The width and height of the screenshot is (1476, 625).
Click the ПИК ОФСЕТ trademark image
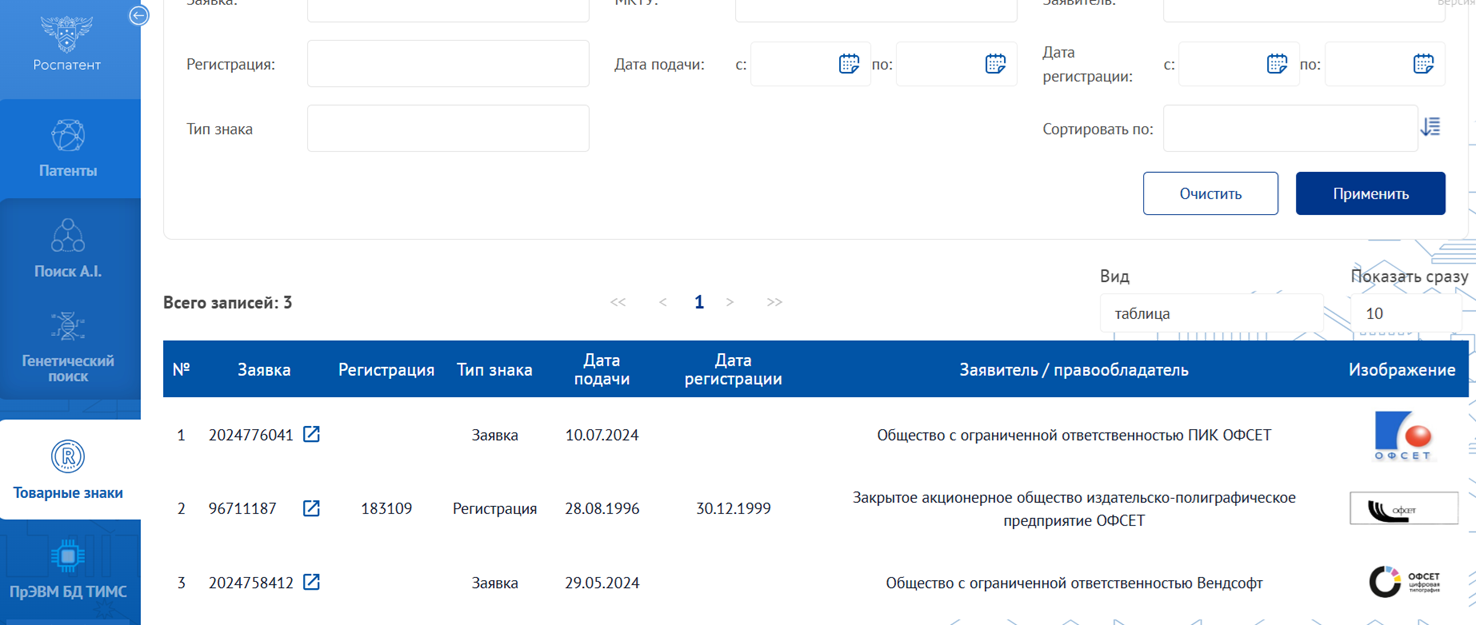1403,435
